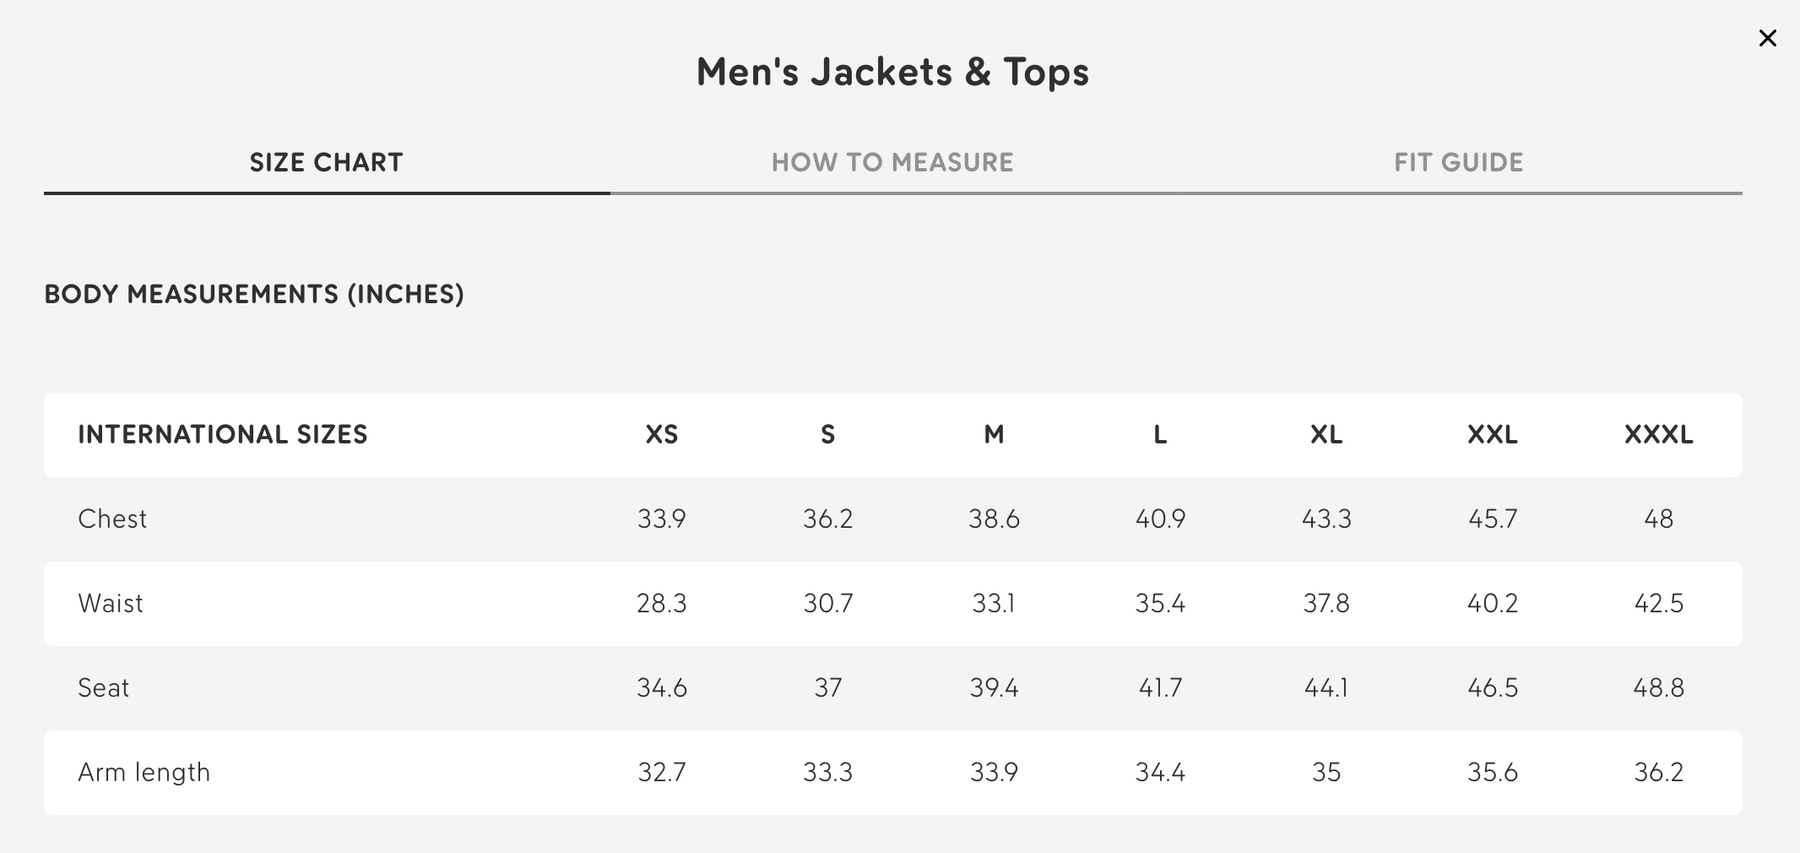The height and width of the screenshot is (853, 1800).
Task: Click the XXXL size column header
Action: [1658, 435]
